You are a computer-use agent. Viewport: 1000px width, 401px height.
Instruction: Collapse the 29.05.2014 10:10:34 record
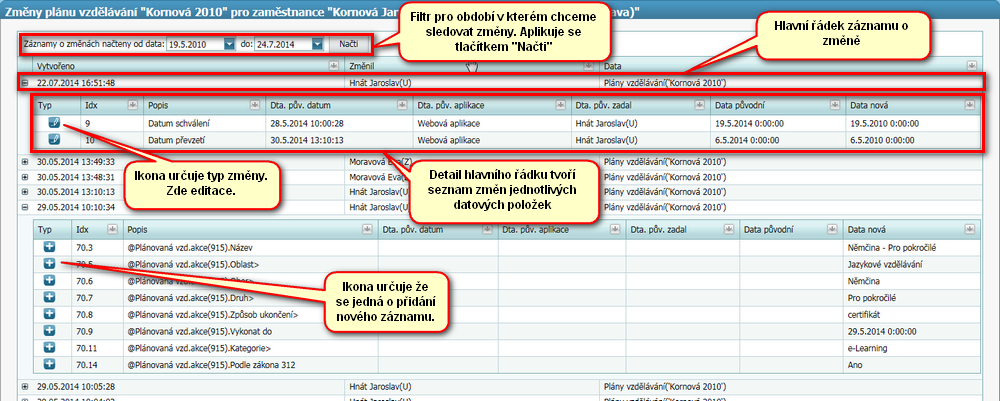[26, 207]
